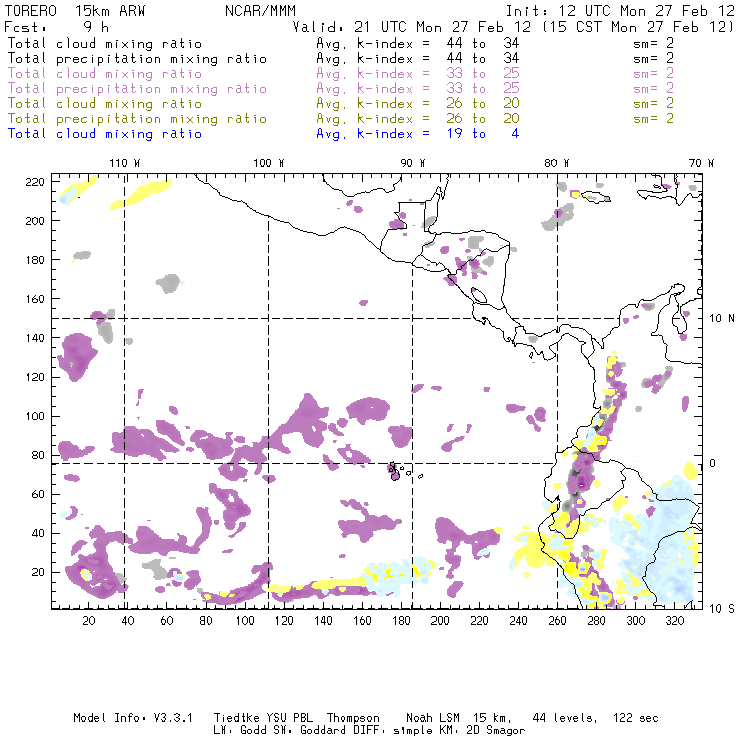Click the Galápagos islands on the equator
740x740 pixels.
pos(397,470)
